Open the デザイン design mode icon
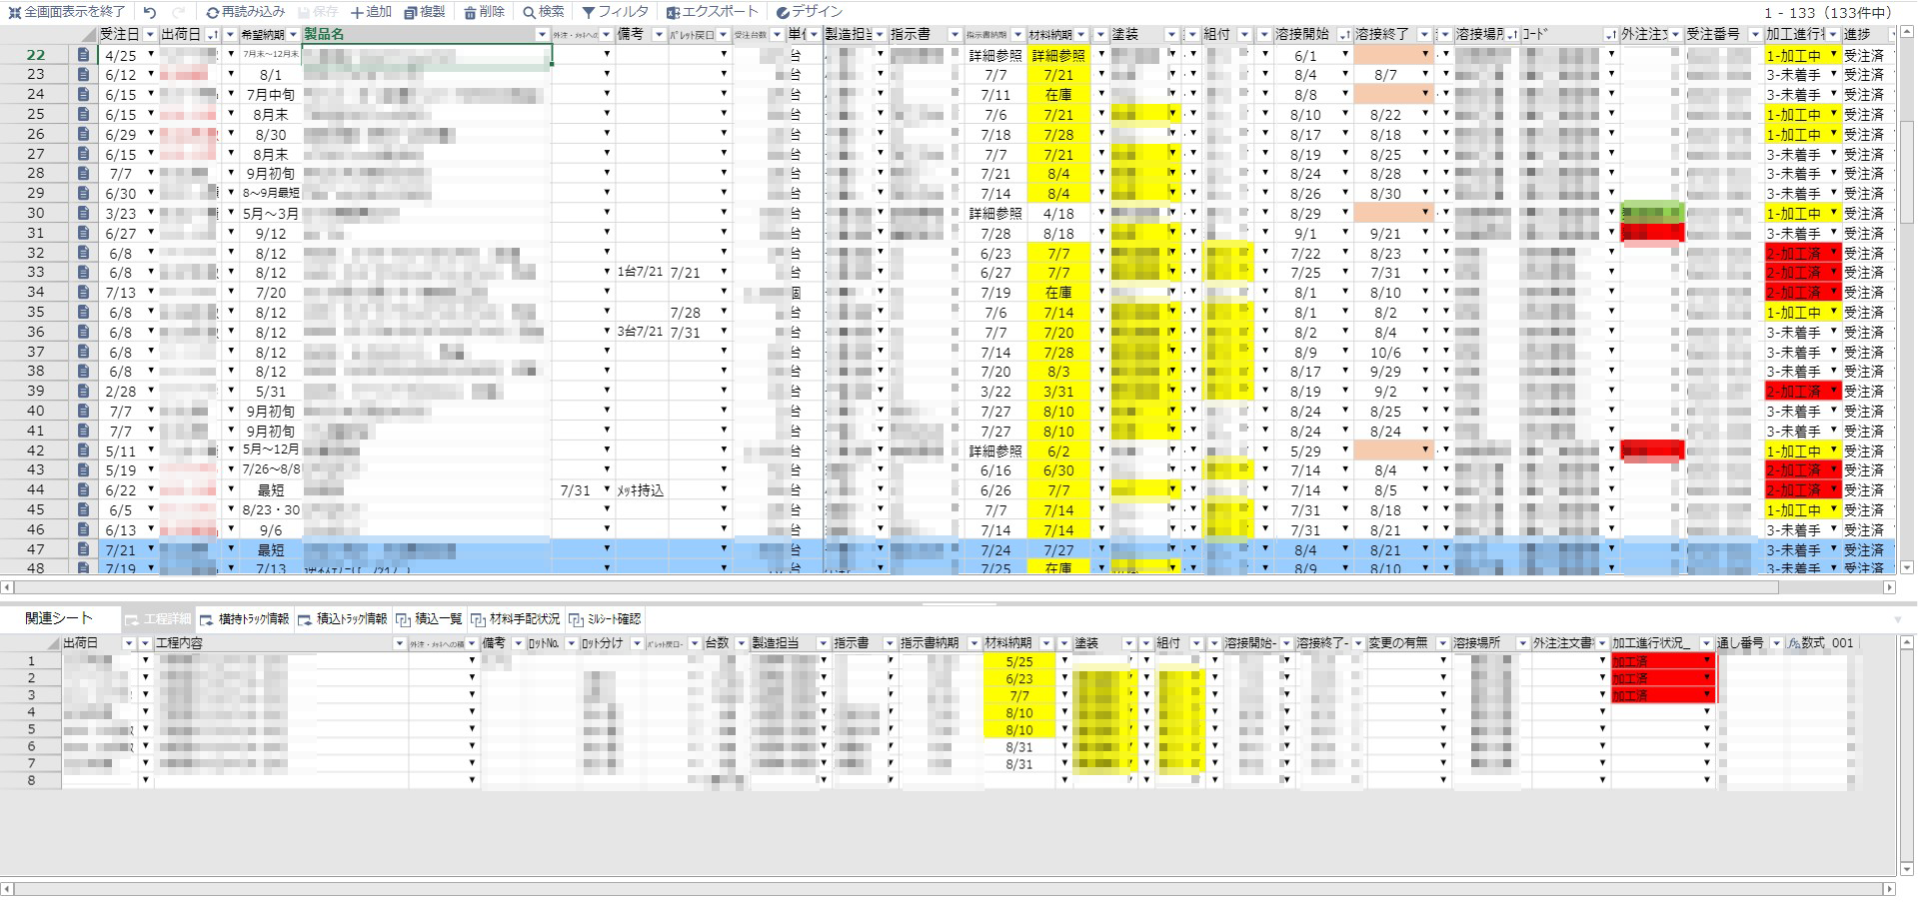 click(x=782, y=12)
